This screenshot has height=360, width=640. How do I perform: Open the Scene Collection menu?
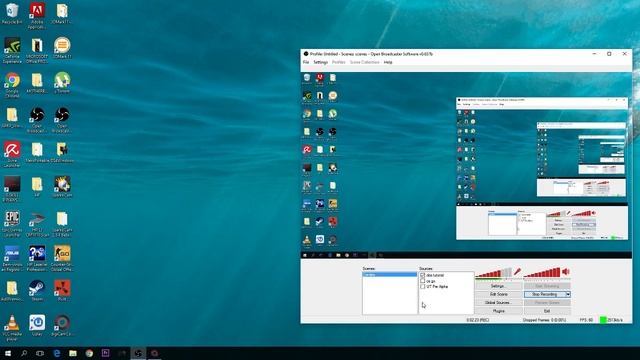coord(364,62)
